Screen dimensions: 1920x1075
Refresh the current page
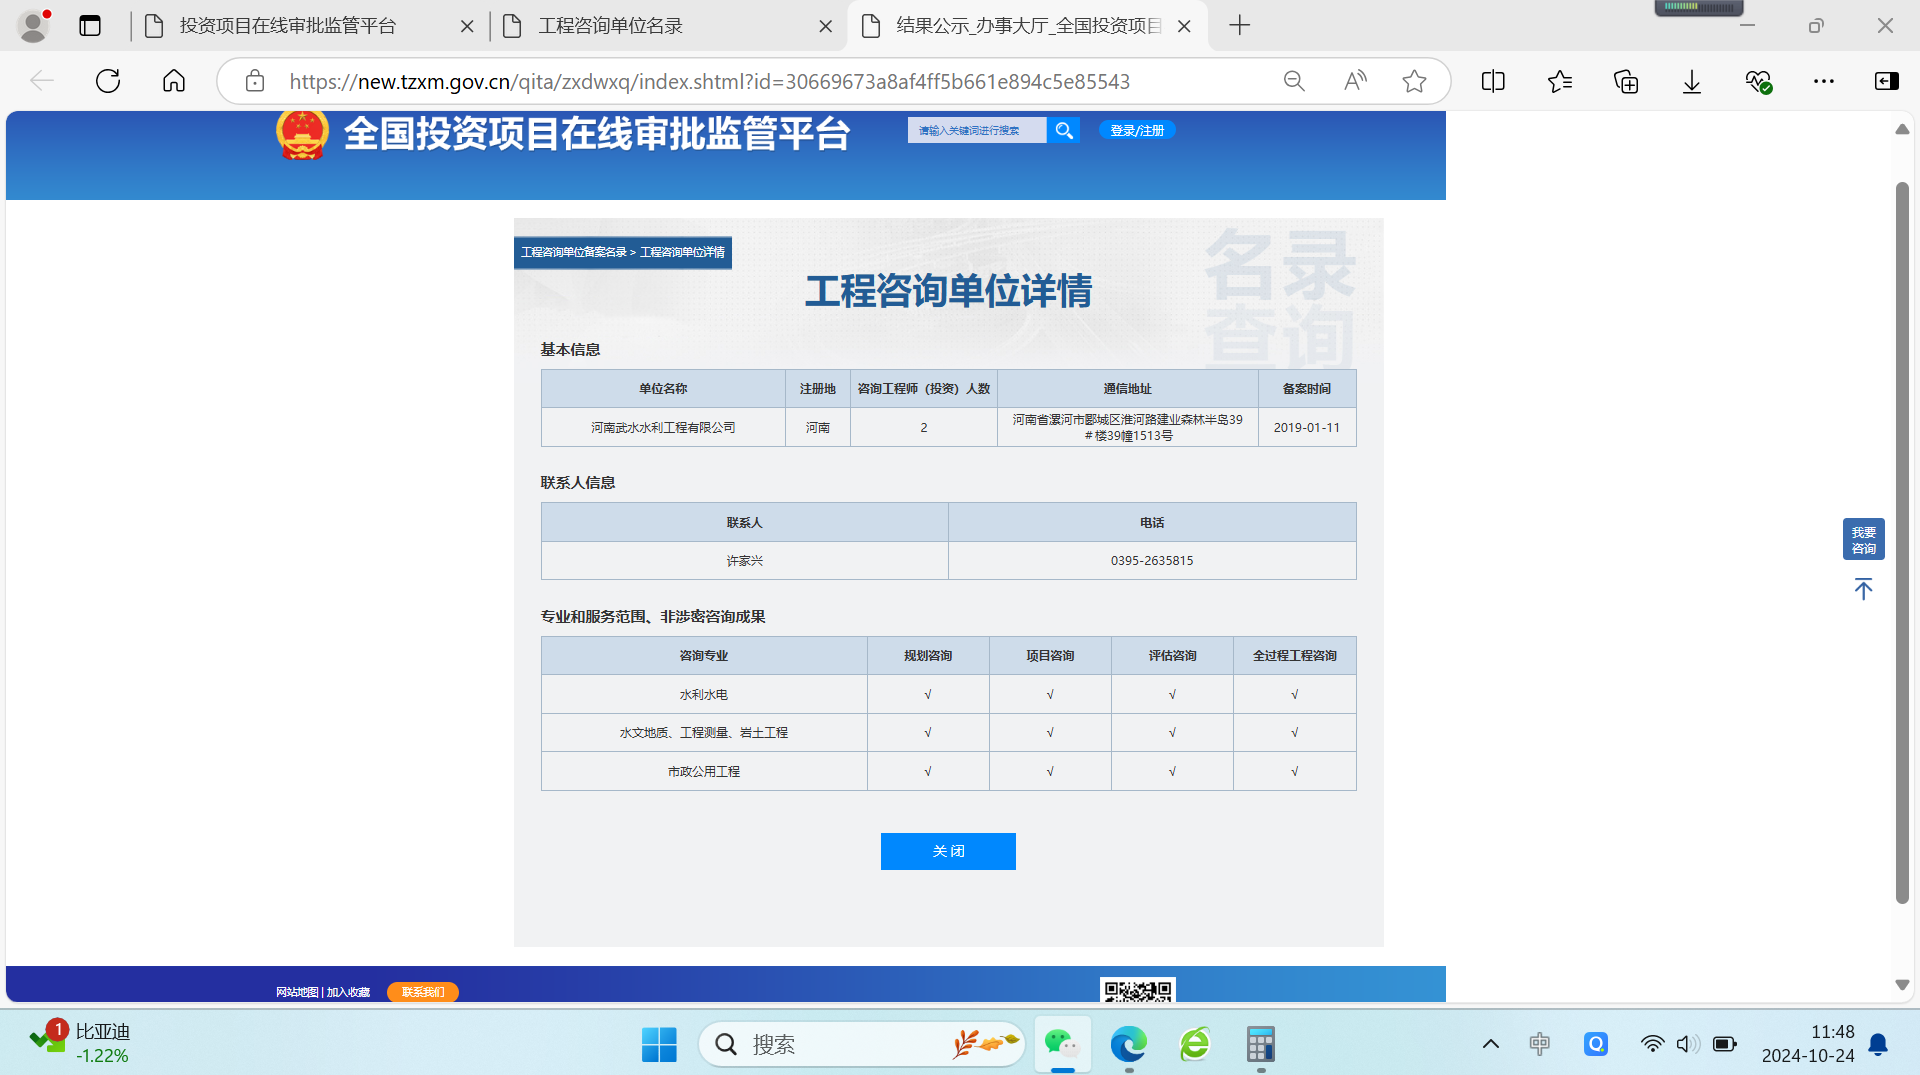[x=107, y=81]
